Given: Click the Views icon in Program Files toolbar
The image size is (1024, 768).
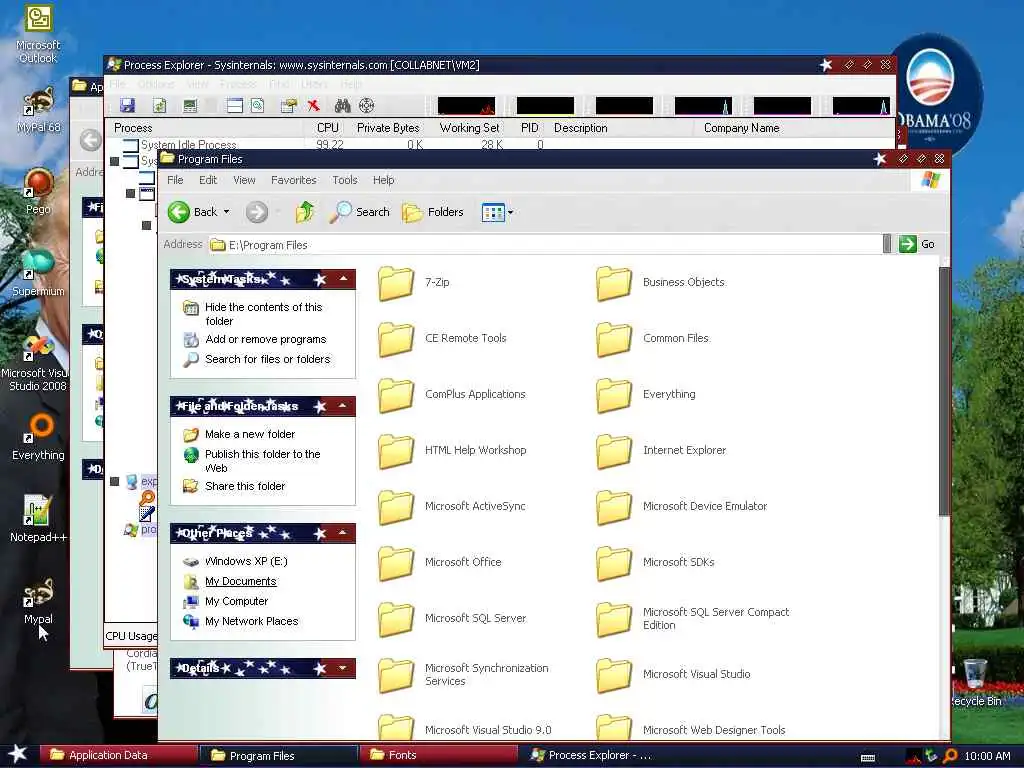Looking at the screenshot, I should [493, 212].
